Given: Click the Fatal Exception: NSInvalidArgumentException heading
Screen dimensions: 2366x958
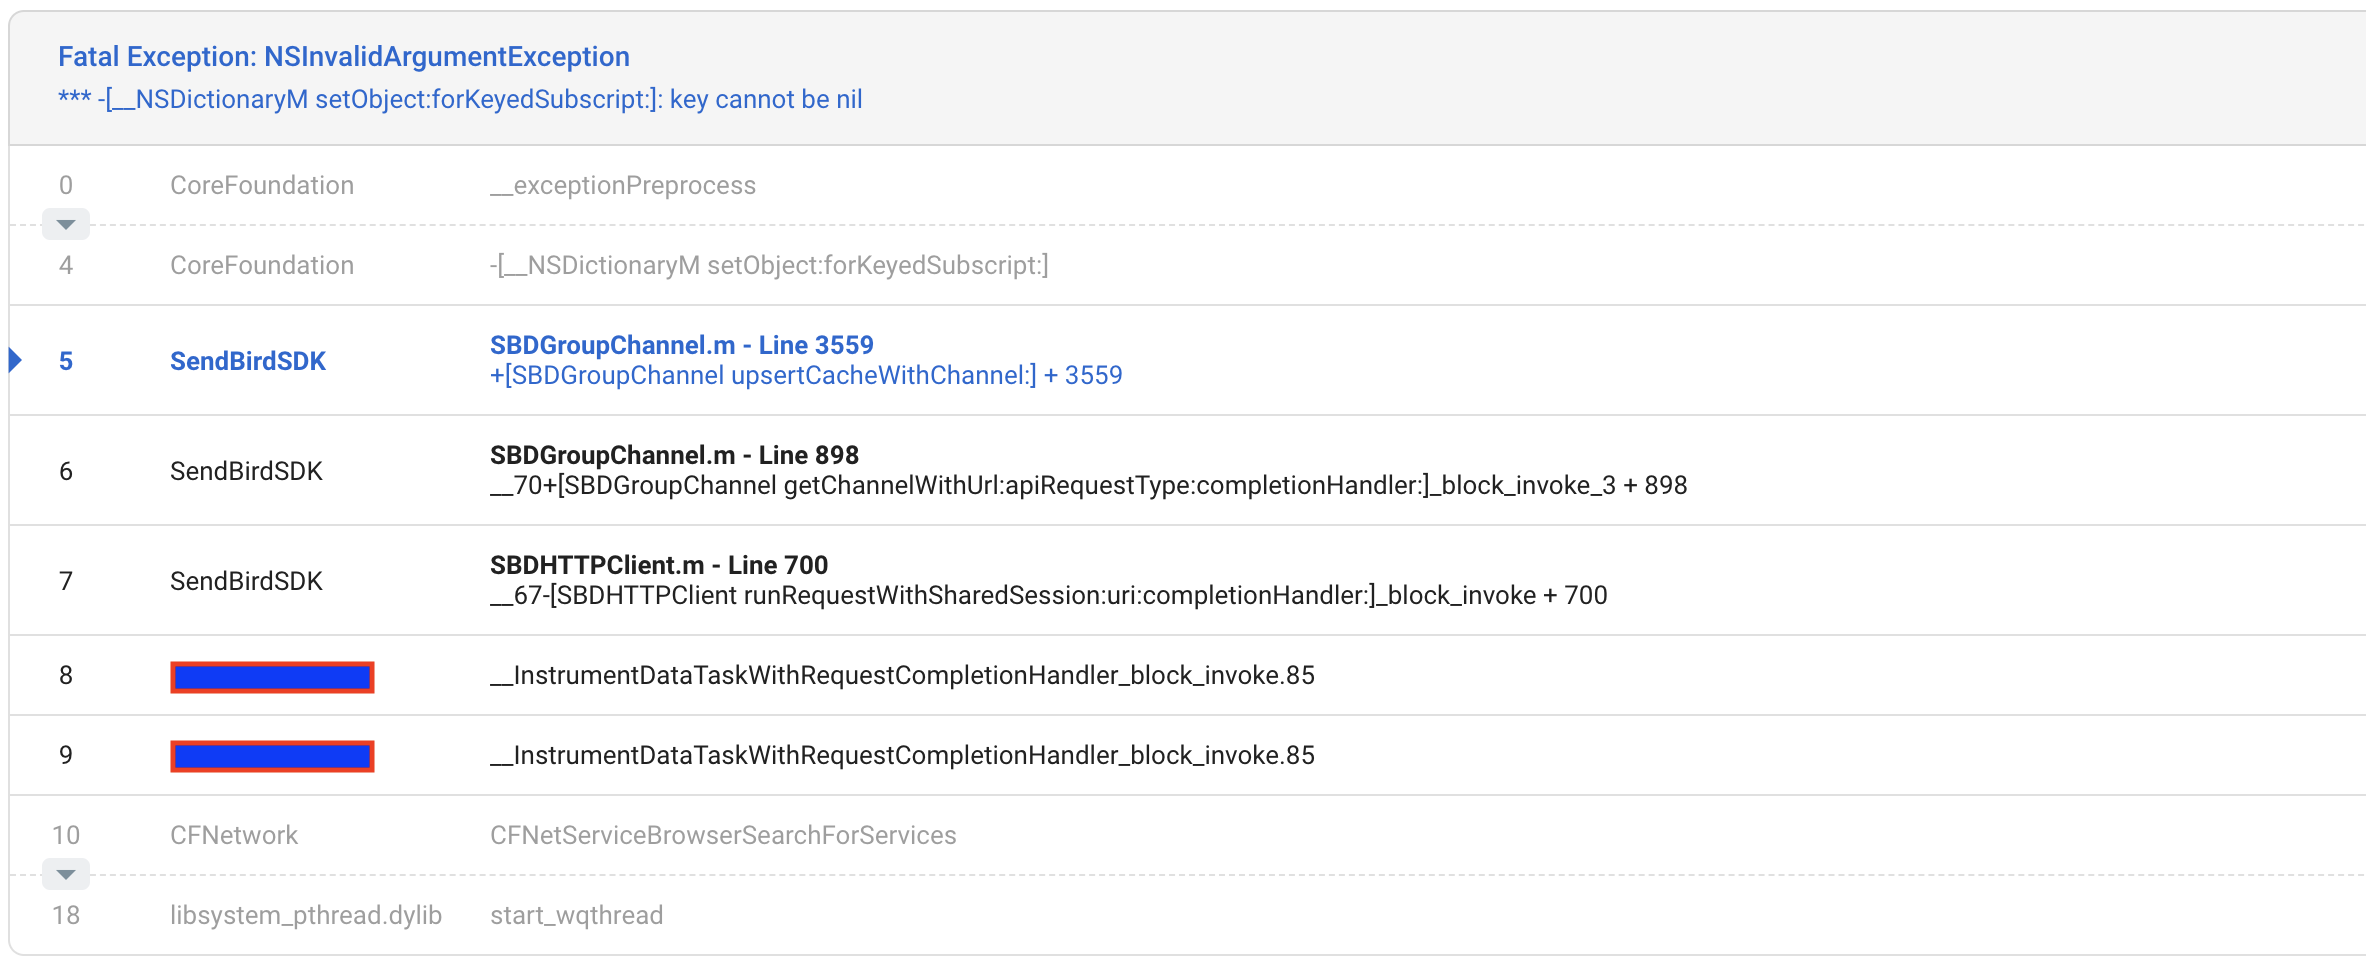Looking at the screenshot, I should click(x=343, y=57).
